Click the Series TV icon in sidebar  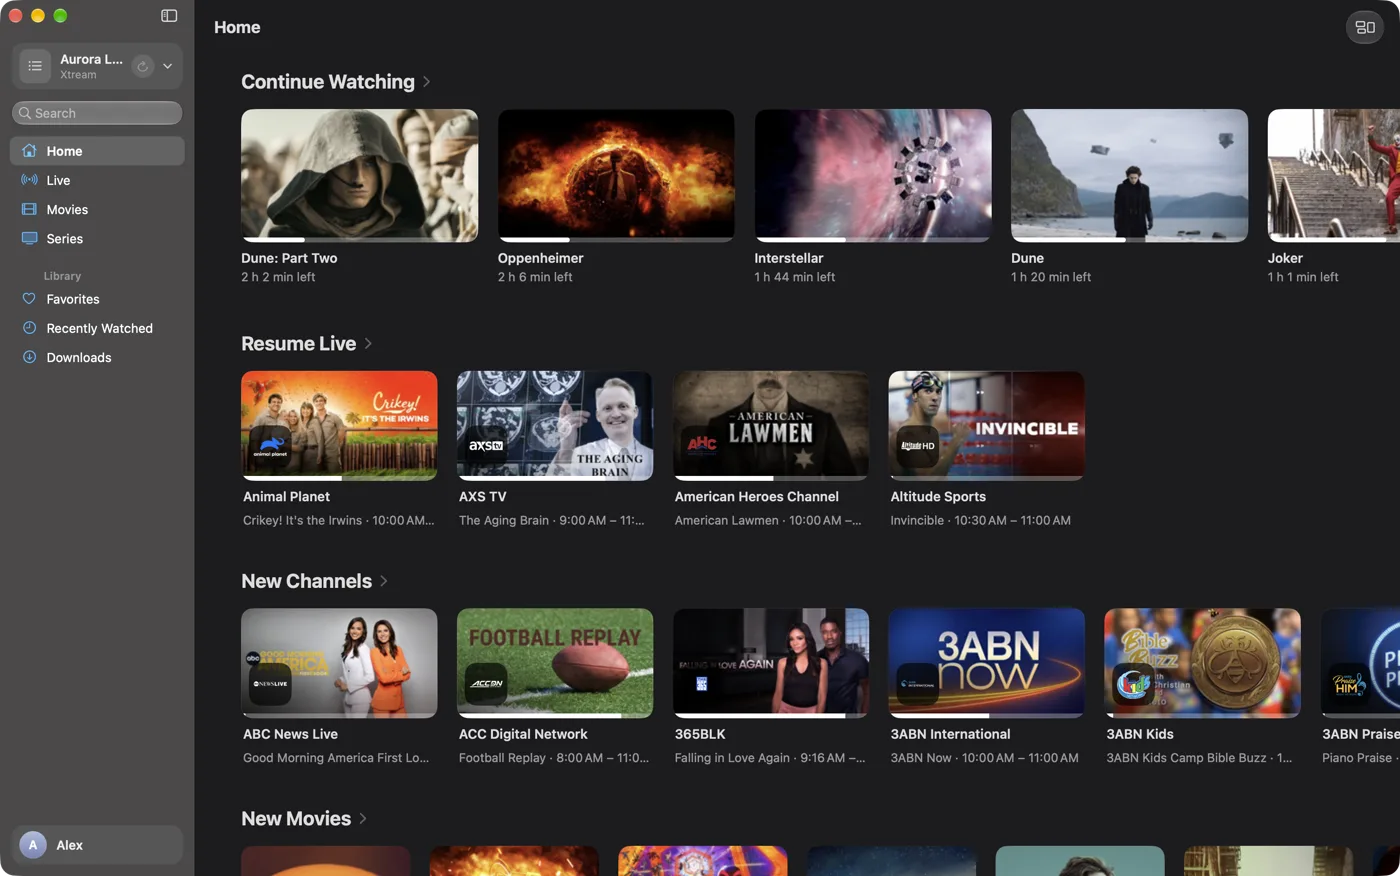tap(29, 238)
